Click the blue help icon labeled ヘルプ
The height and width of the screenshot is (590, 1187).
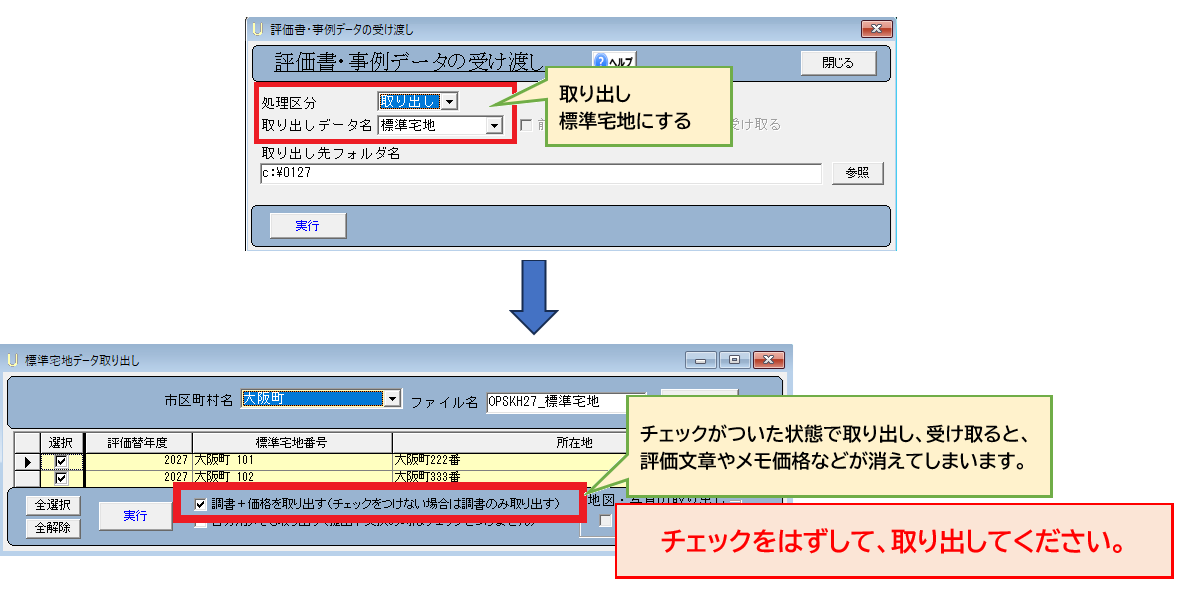tap(602, 61)
